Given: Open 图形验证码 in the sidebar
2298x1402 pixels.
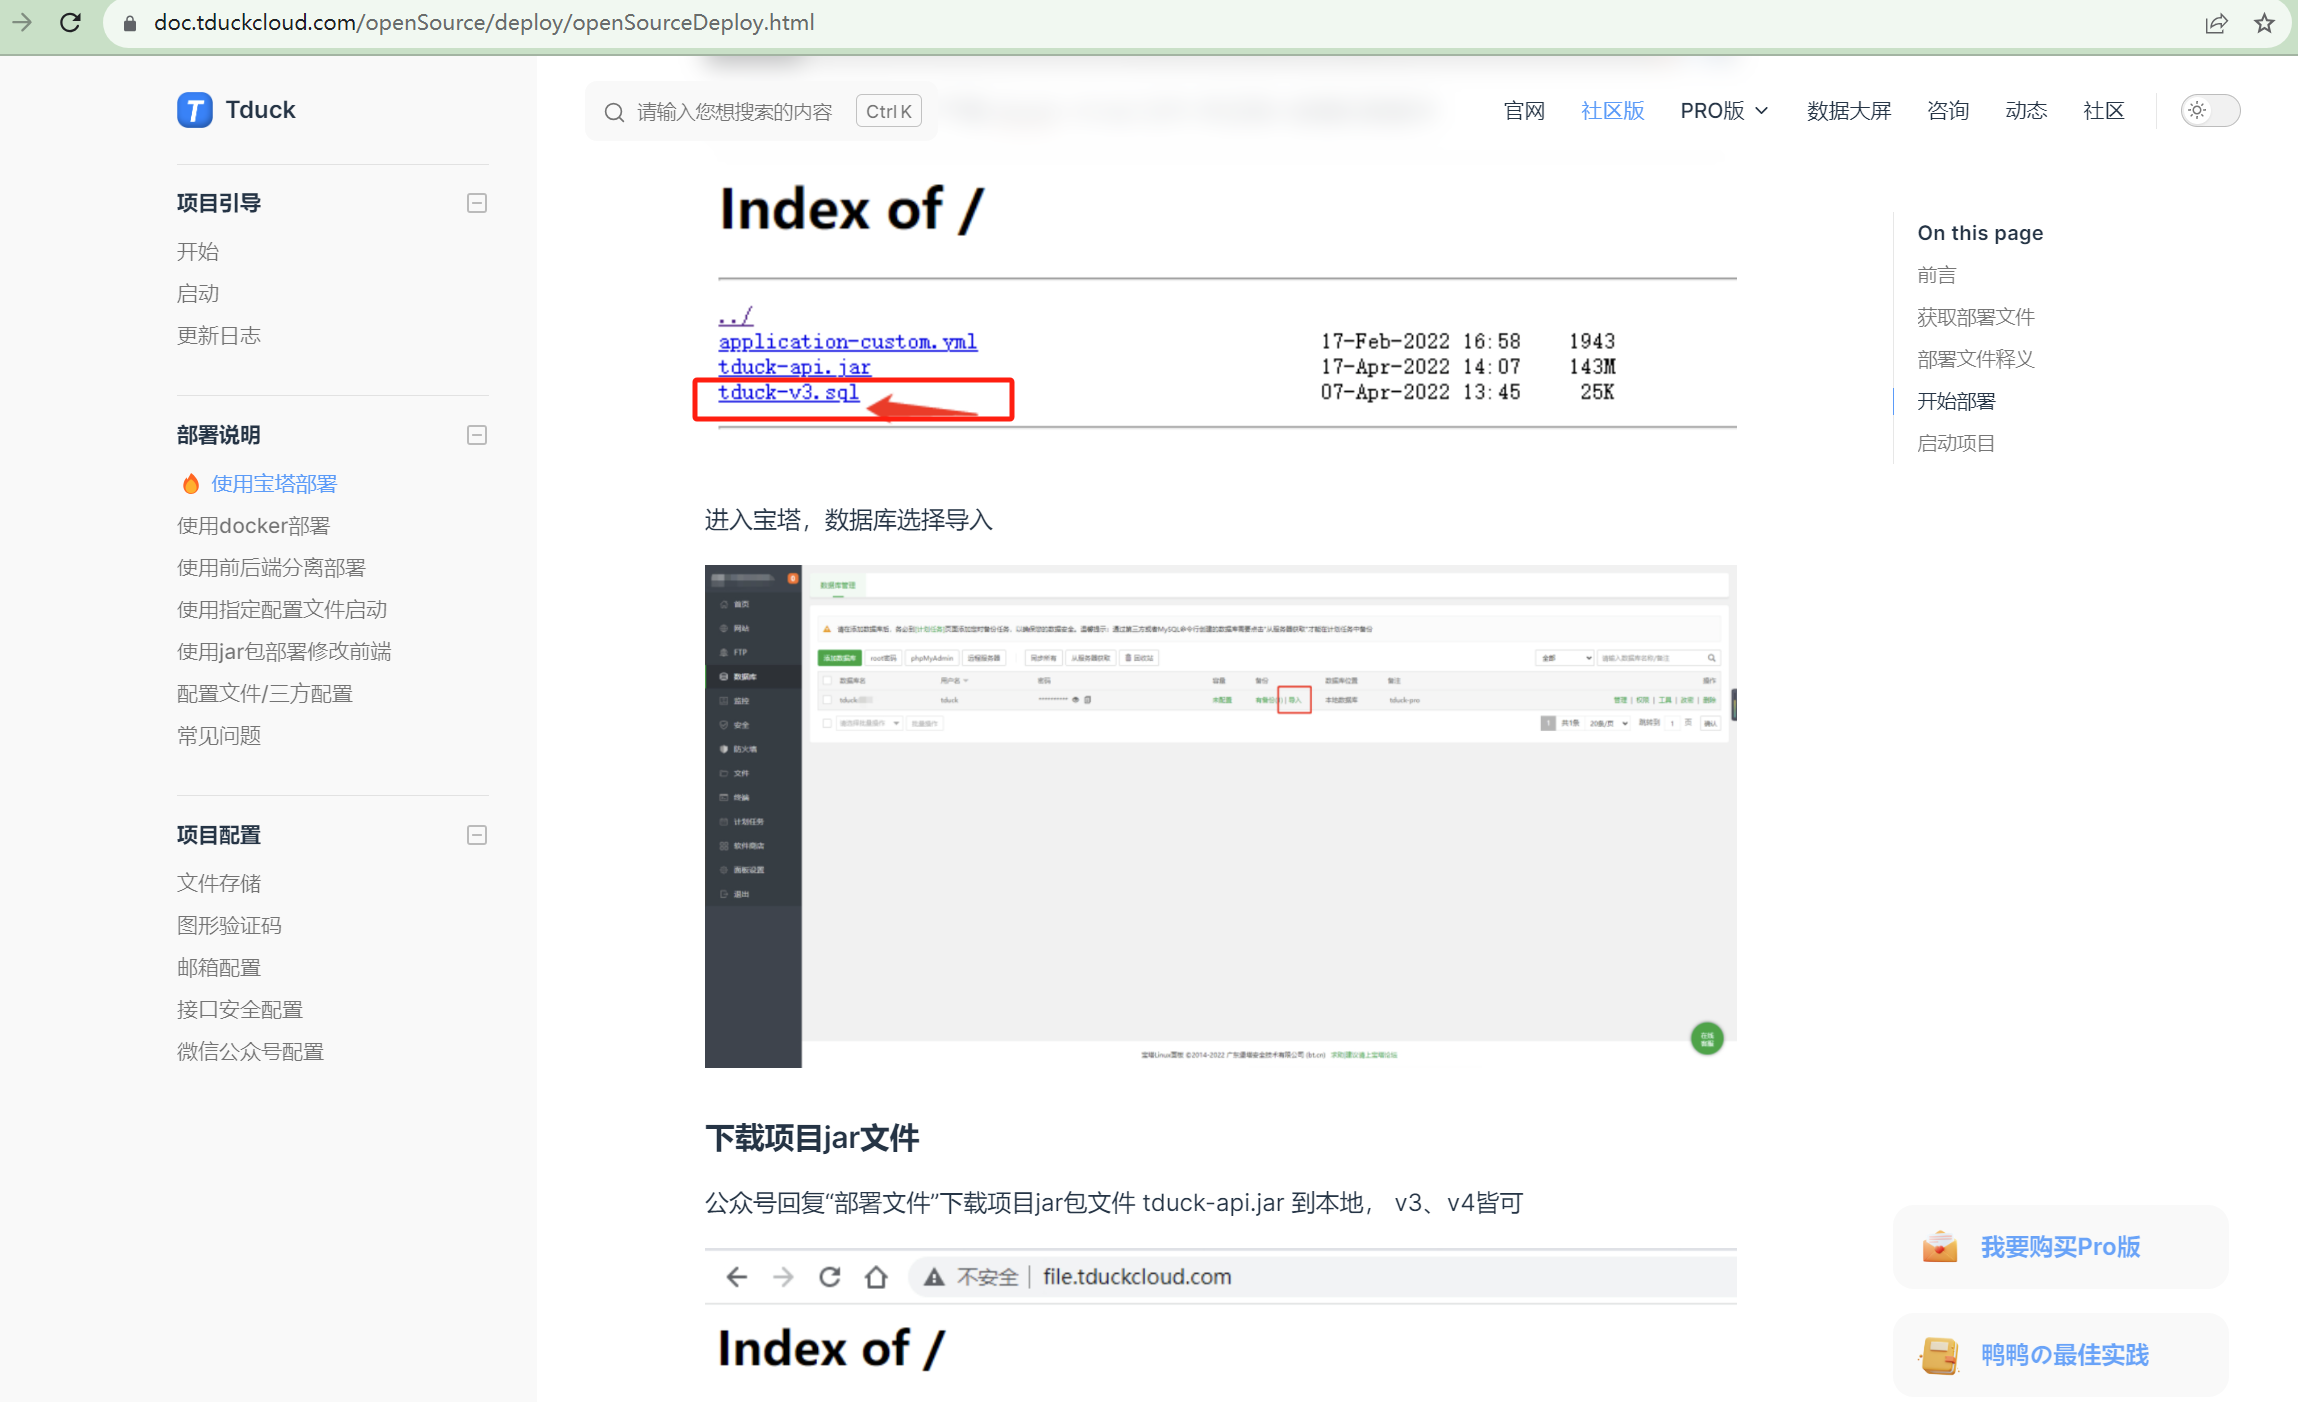Looking at the screenshot, I should coord(229,926).
